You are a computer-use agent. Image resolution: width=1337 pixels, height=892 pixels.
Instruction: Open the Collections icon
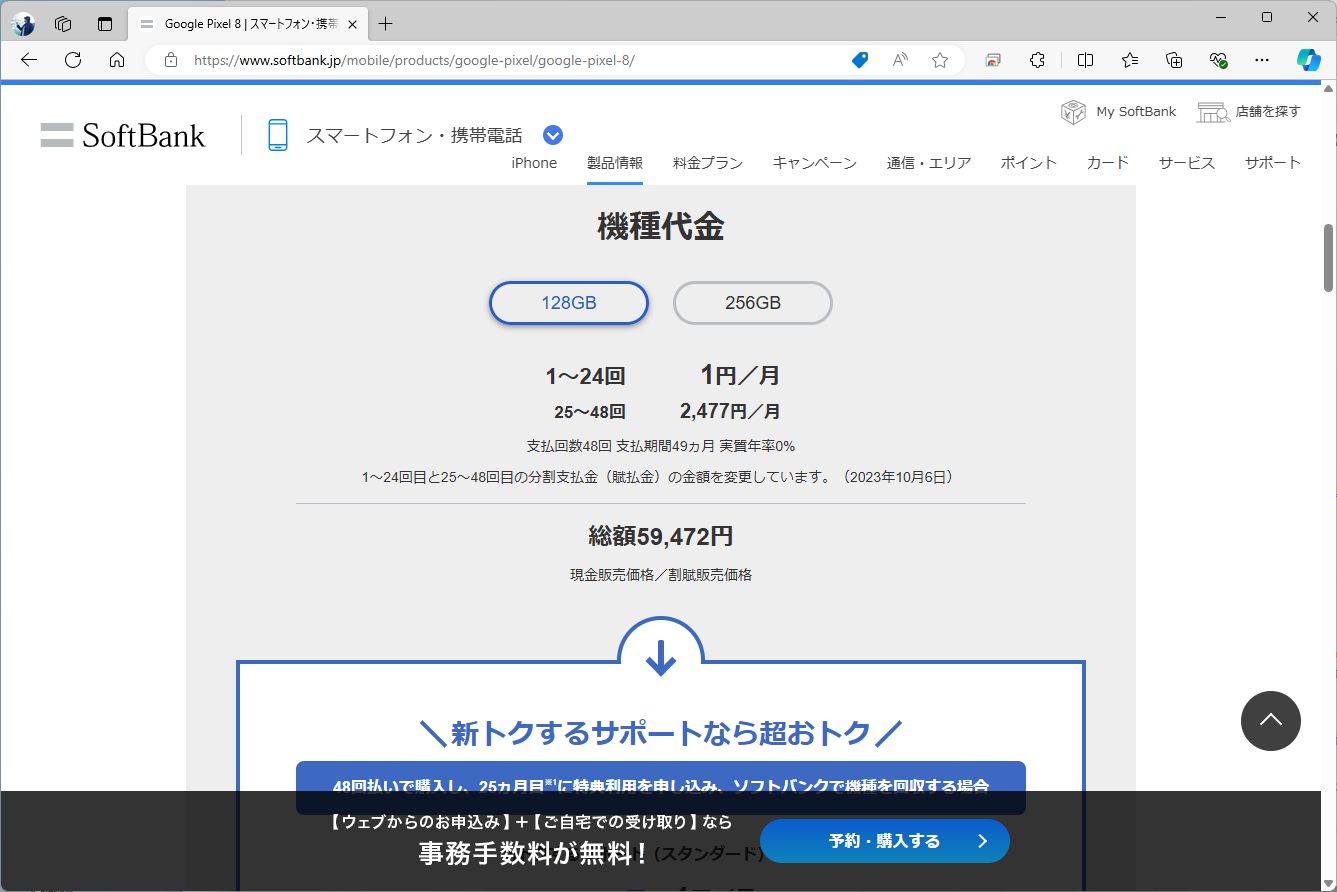tap(1175, 60)
